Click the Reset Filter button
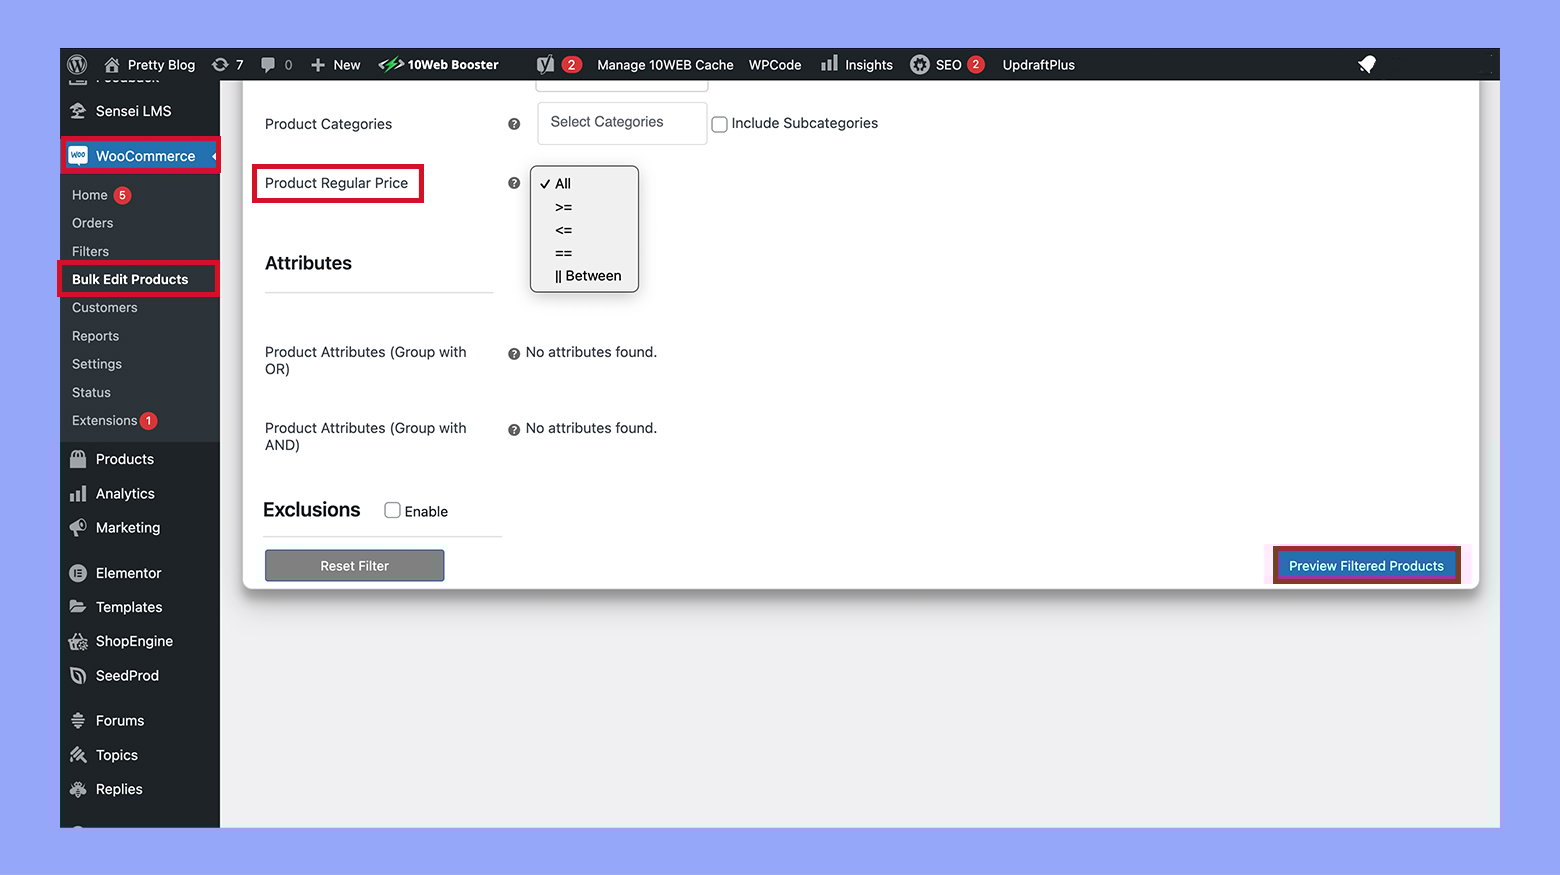 tap(354, 566)
